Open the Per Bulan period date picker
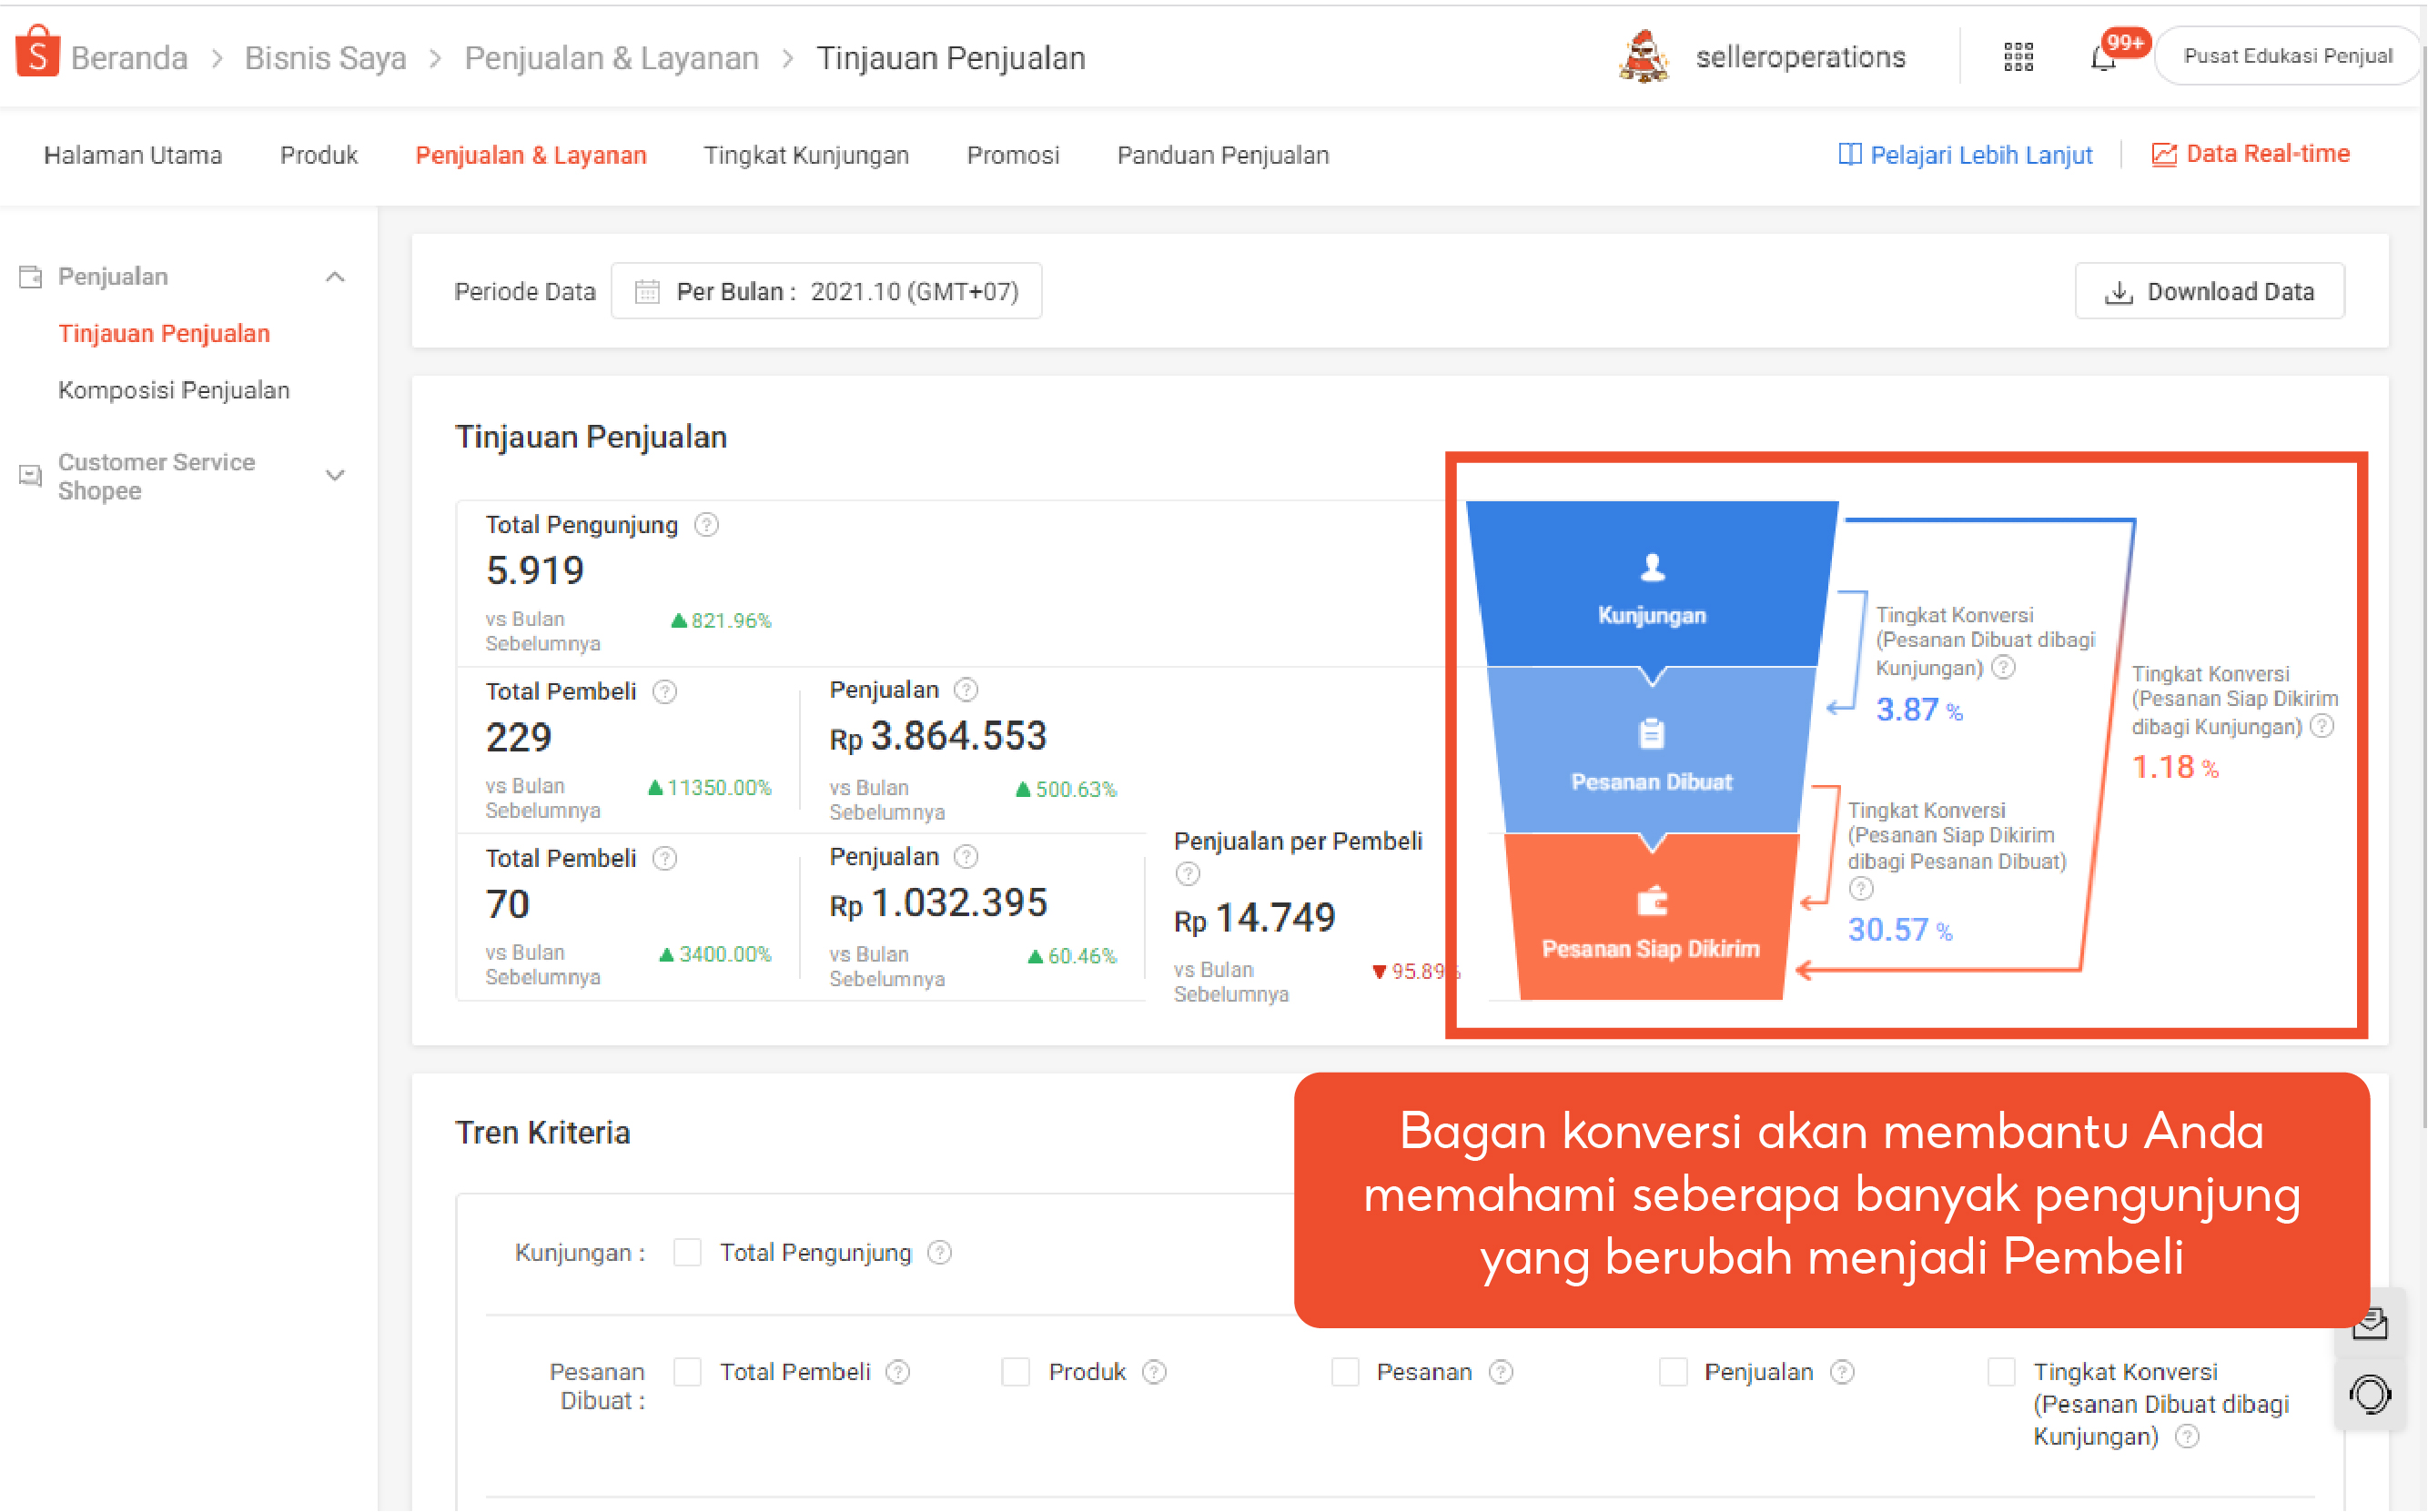 point(826,291)
